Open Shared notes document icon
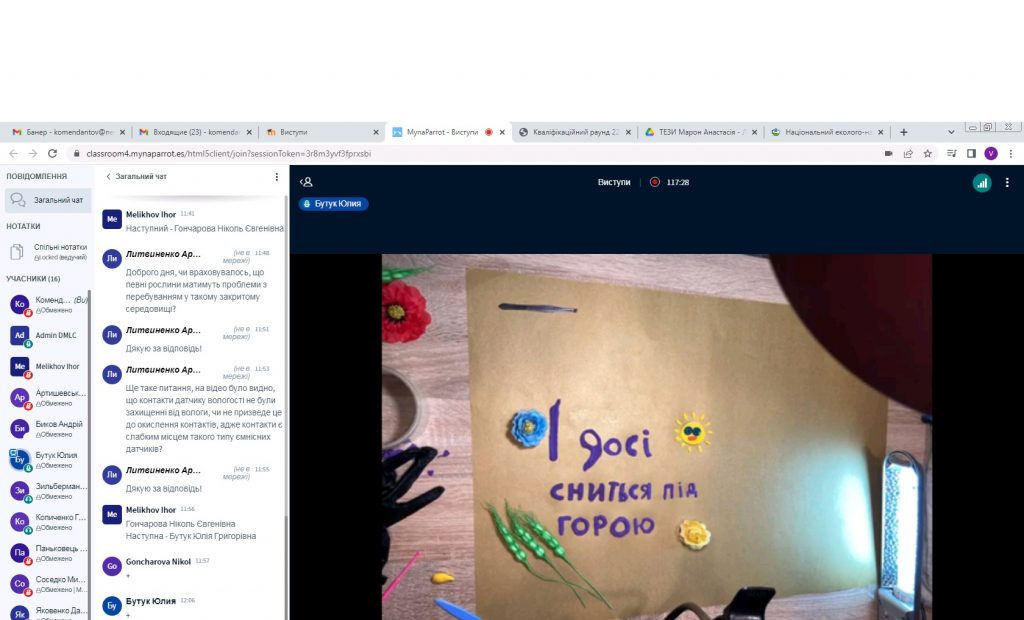The width and height of the screenshot is (1024, 620). (x=17, y=251)
